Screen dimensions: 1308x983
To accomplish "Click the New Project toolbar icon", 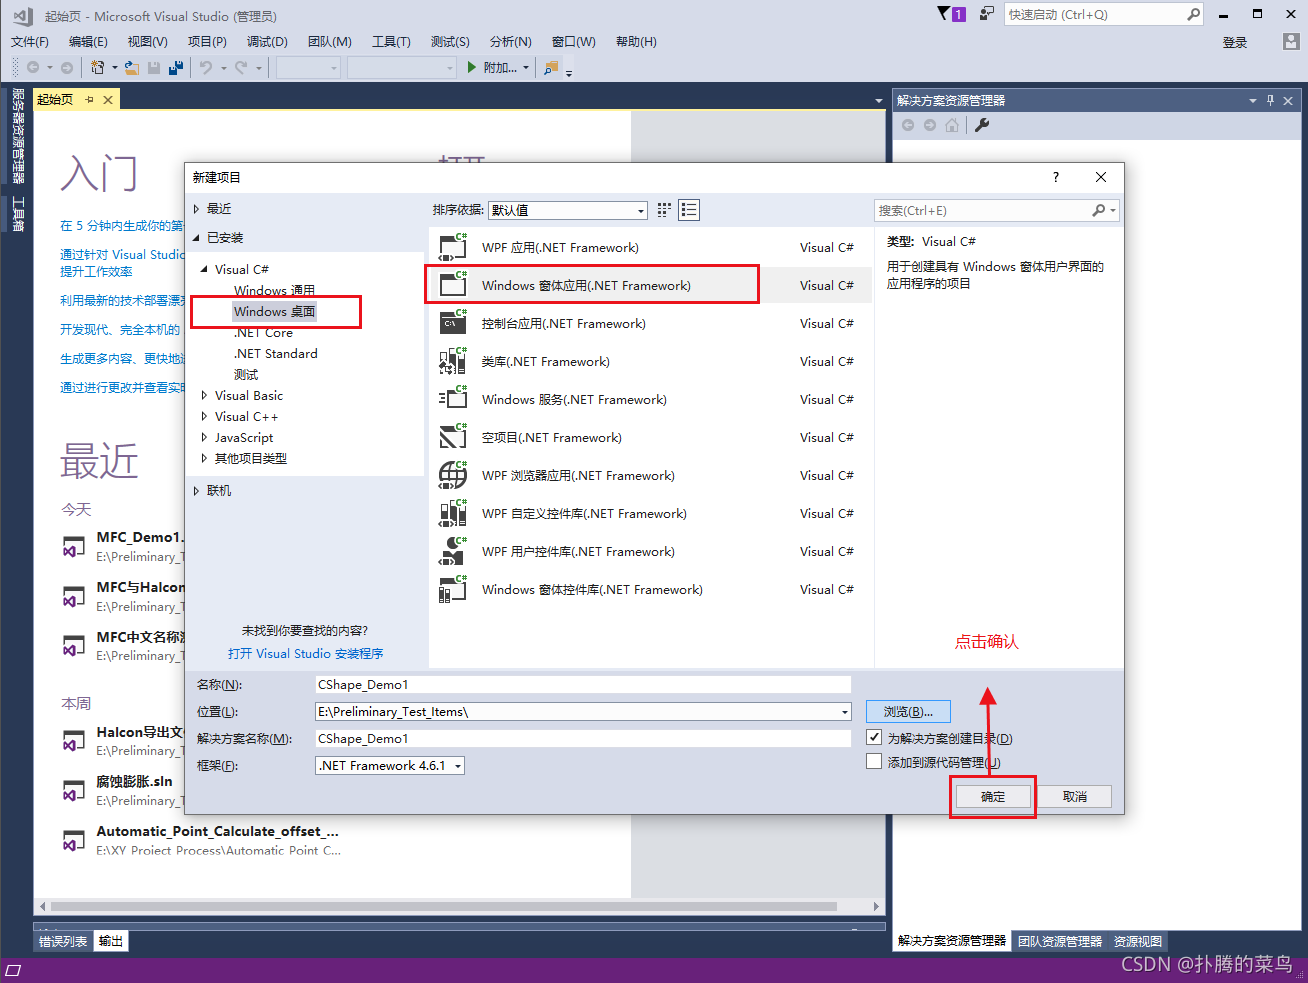I will tap(97, 67).
